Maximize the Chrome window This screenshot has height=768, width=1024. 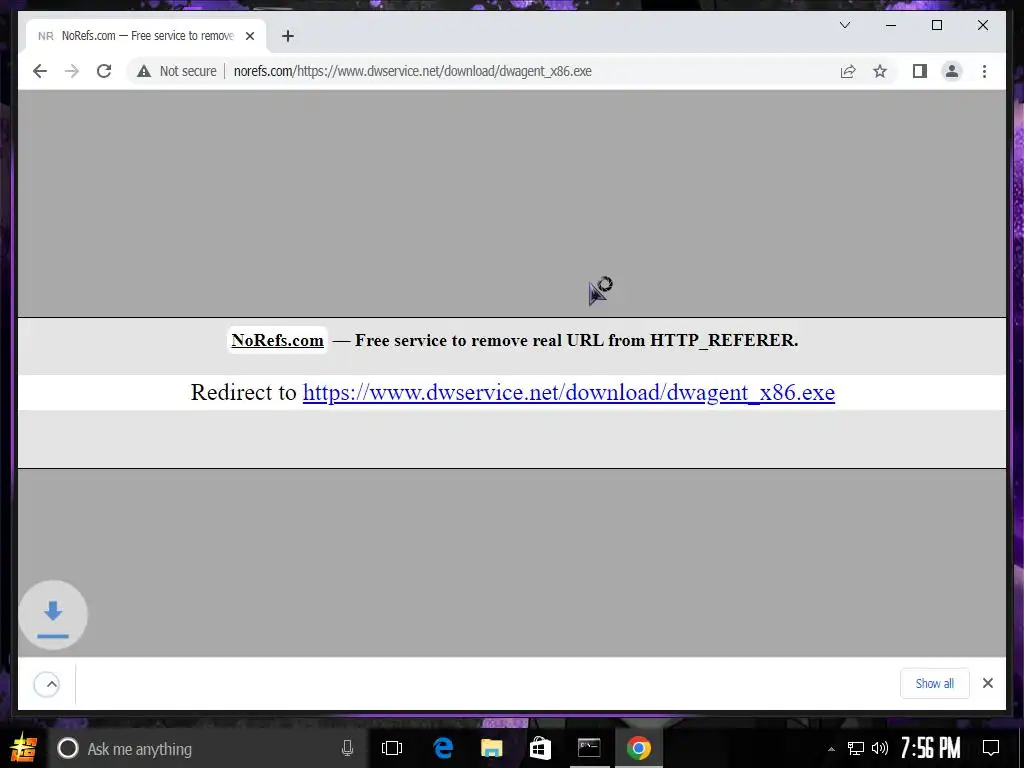(936, 25)
